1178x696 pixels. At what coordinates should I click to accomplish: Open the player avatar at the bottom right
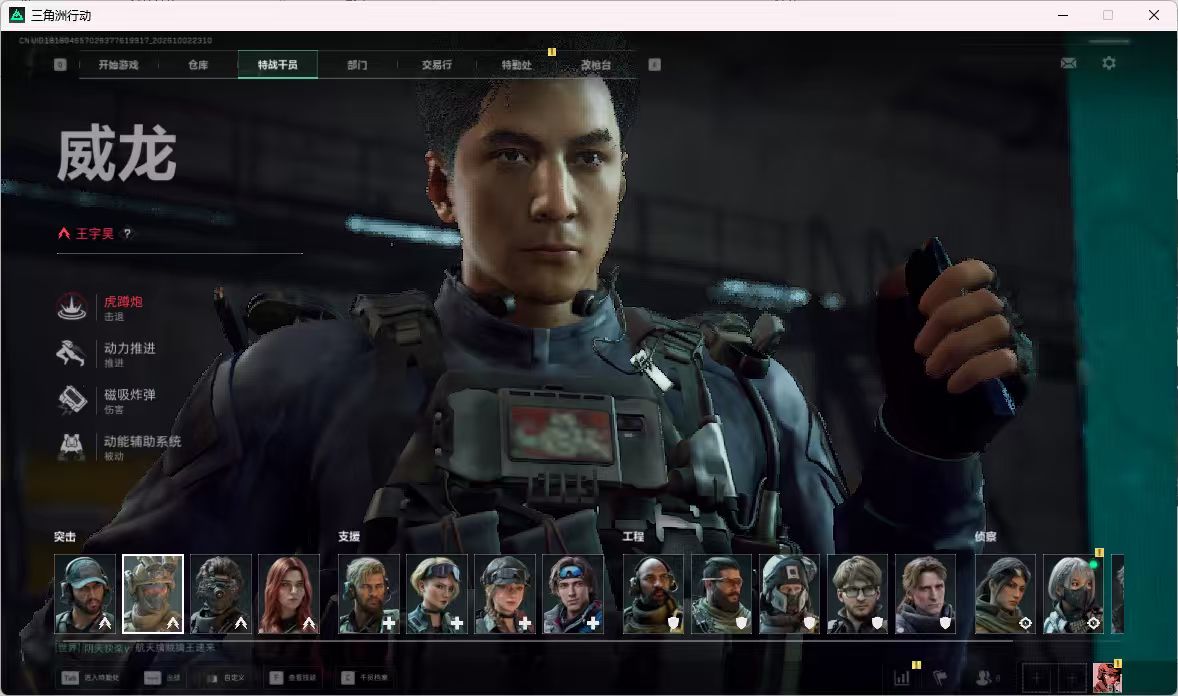point(1107,678)
